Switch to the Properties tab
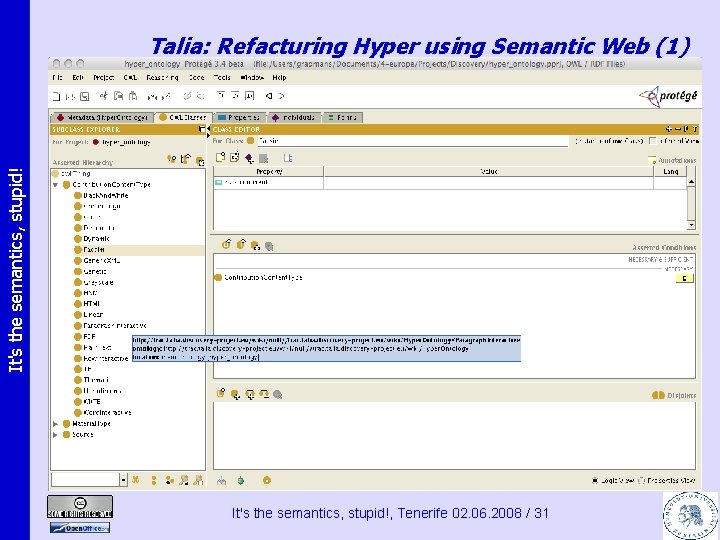Screen dimensions: 720x540 (x=239, y=118)
